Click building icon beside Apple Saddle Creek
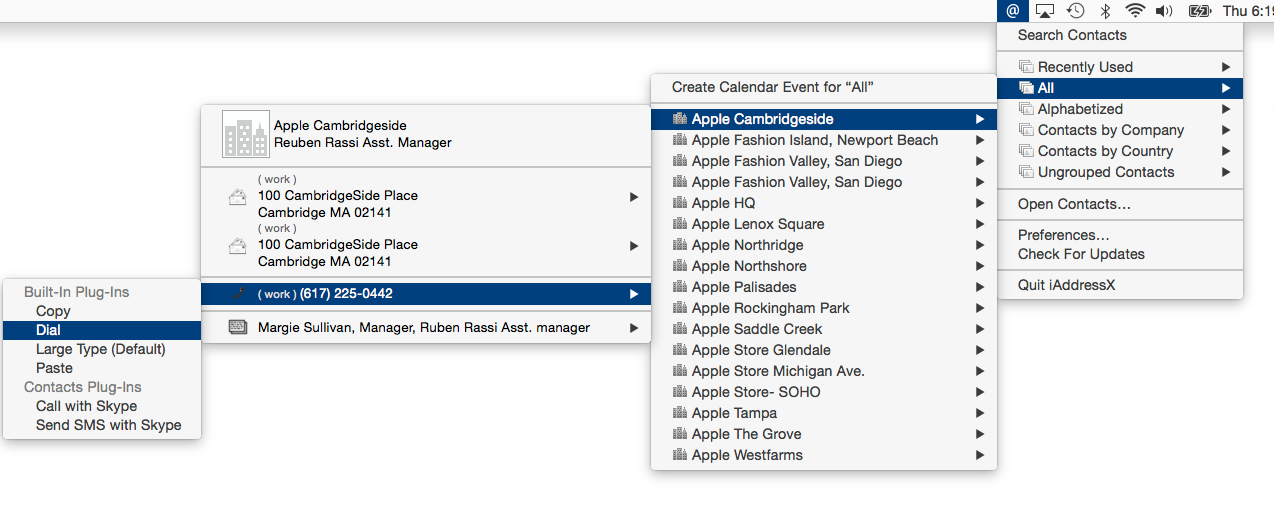 click(680, 329)
